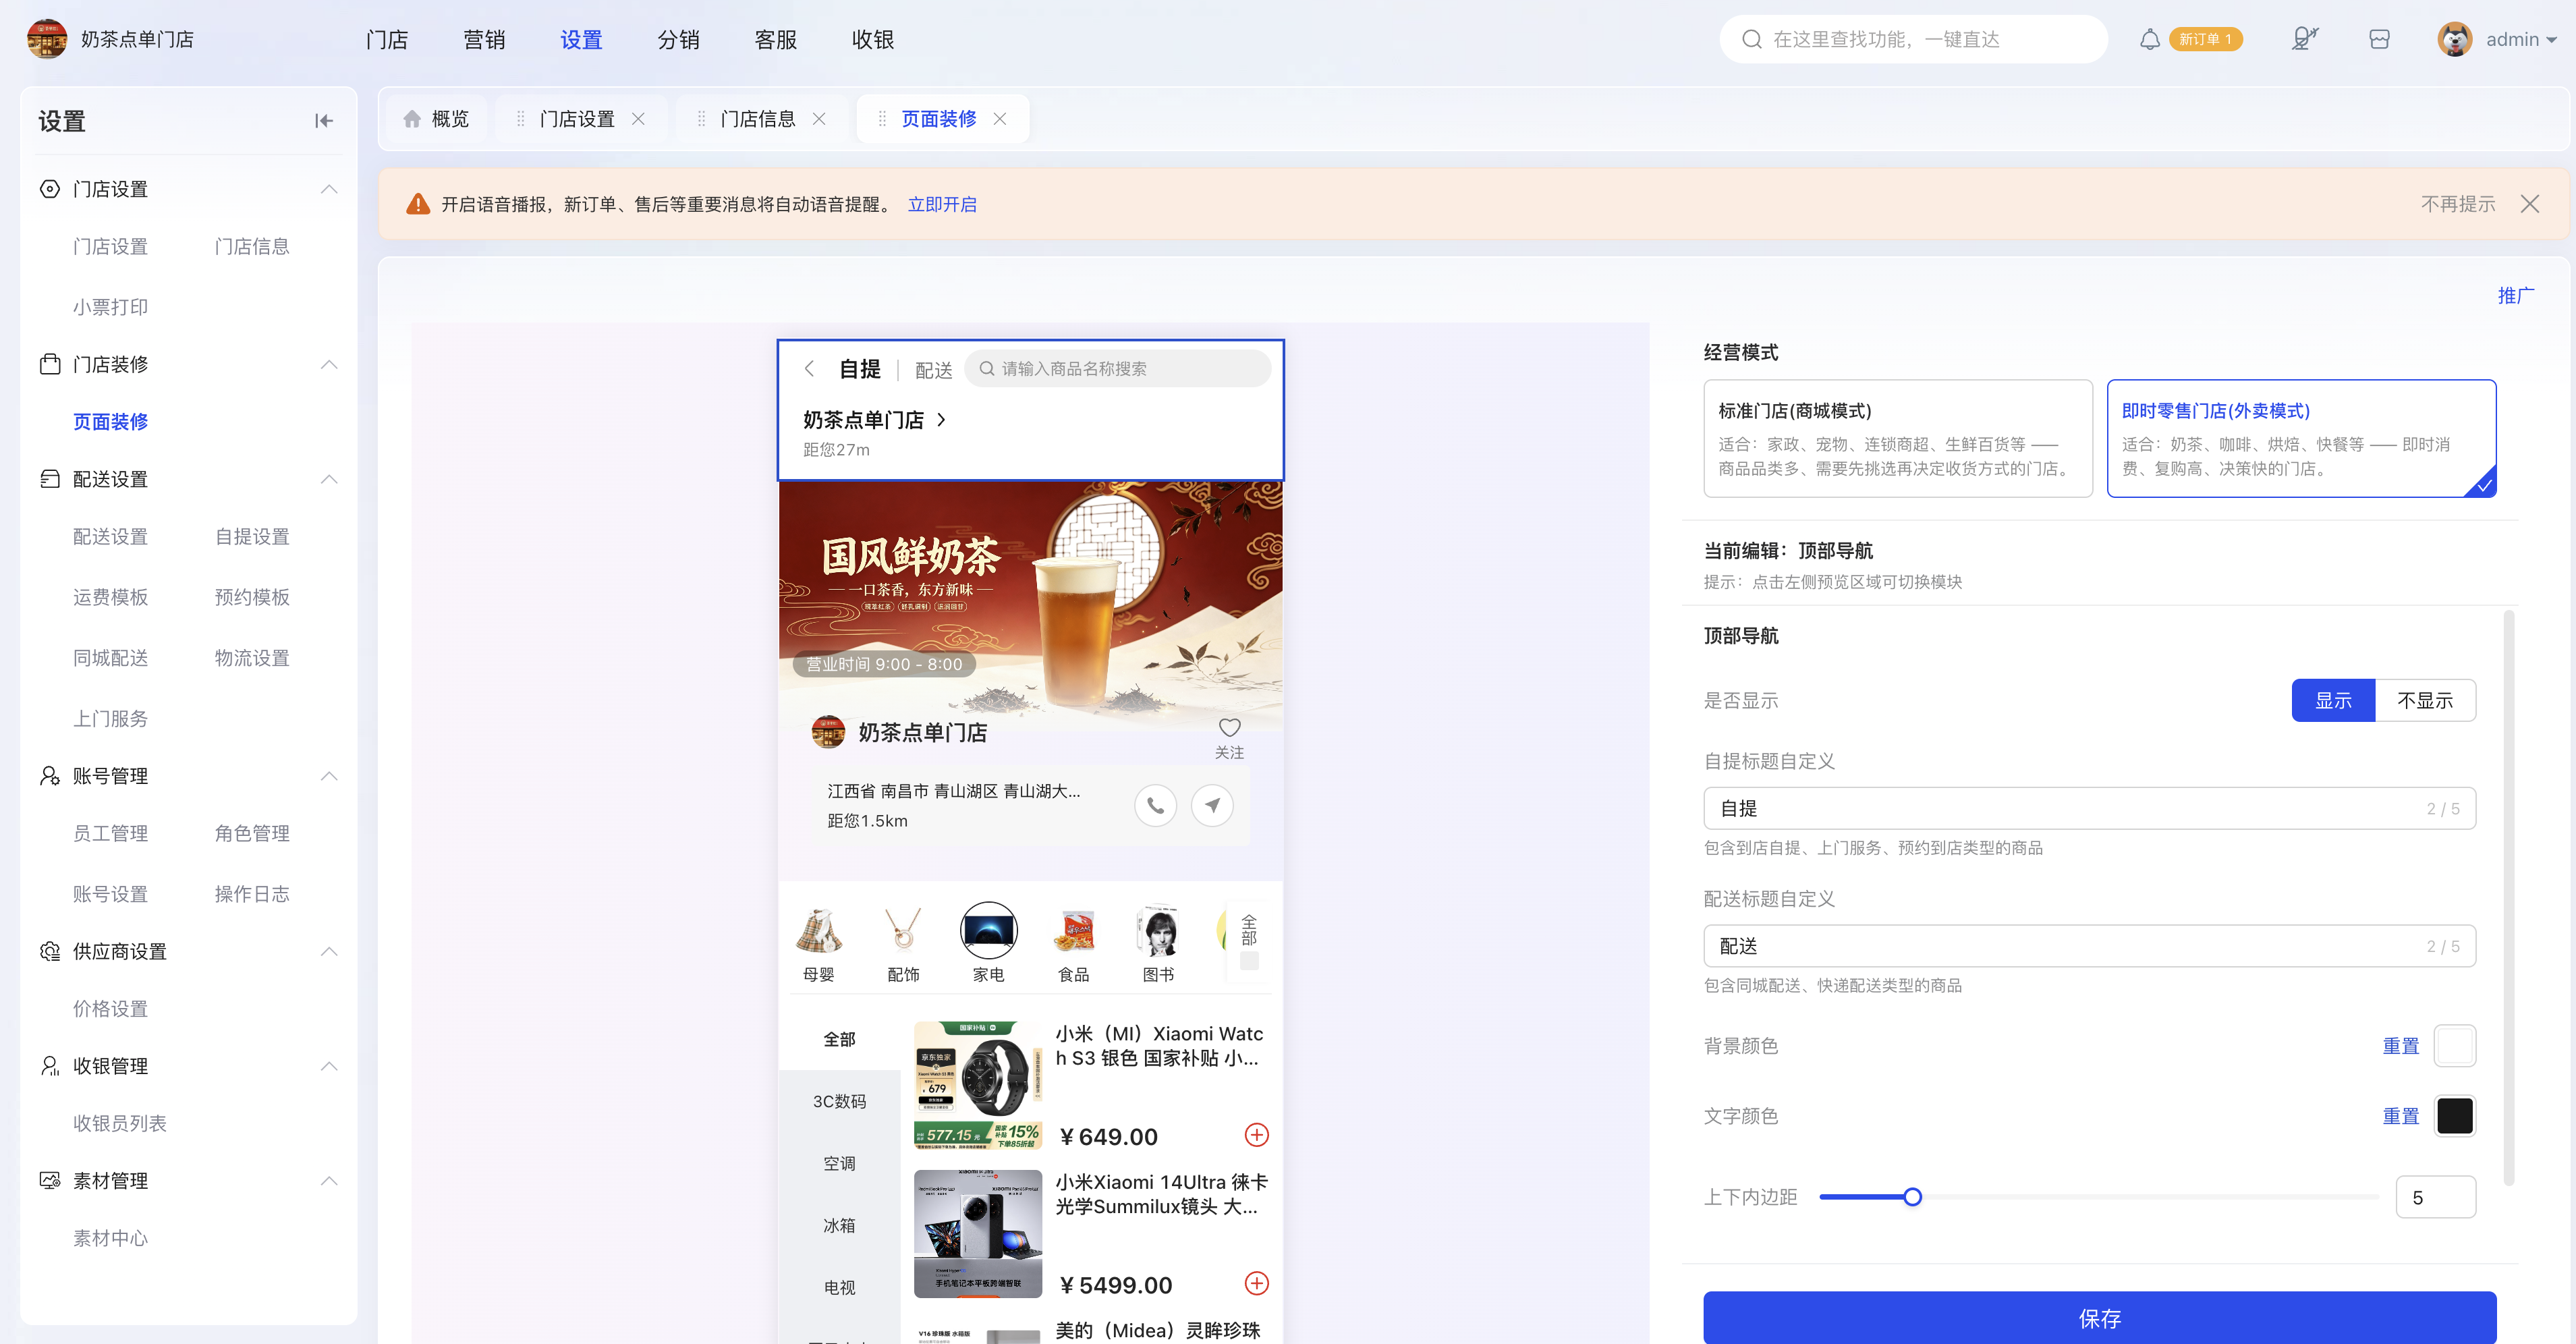Close the voice broadcast warning banner
Screen dimensions: 2576x1344
(x=2529, y=204)
